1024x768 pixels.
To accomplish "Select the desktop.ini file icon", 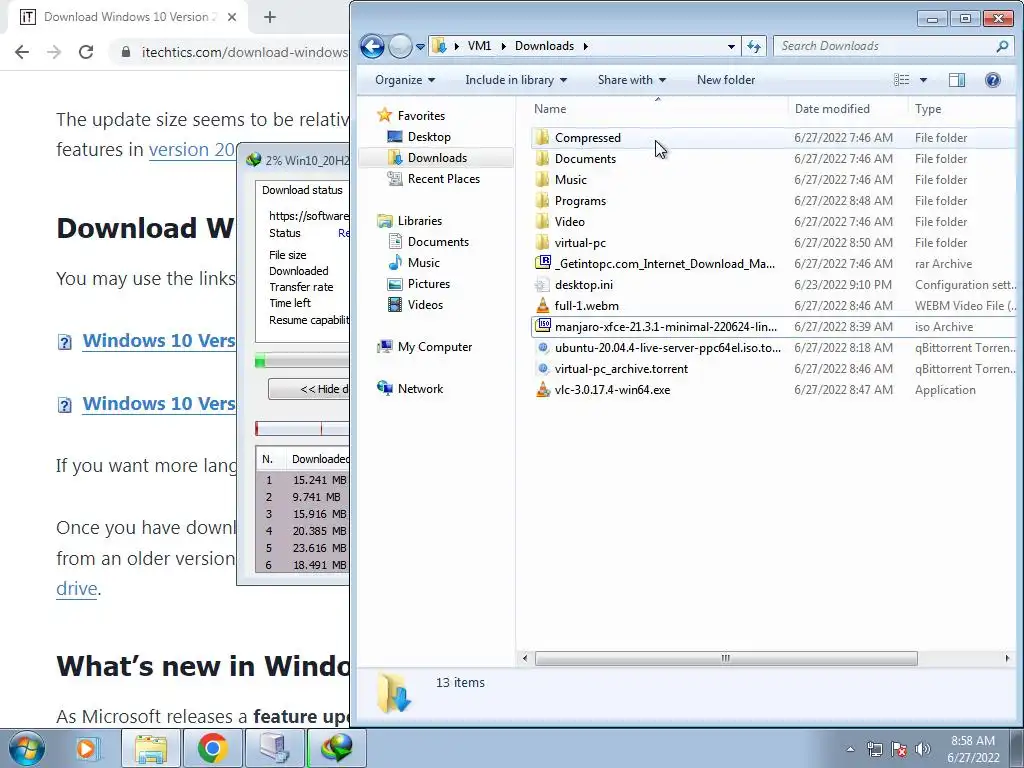I will point(542,285).
